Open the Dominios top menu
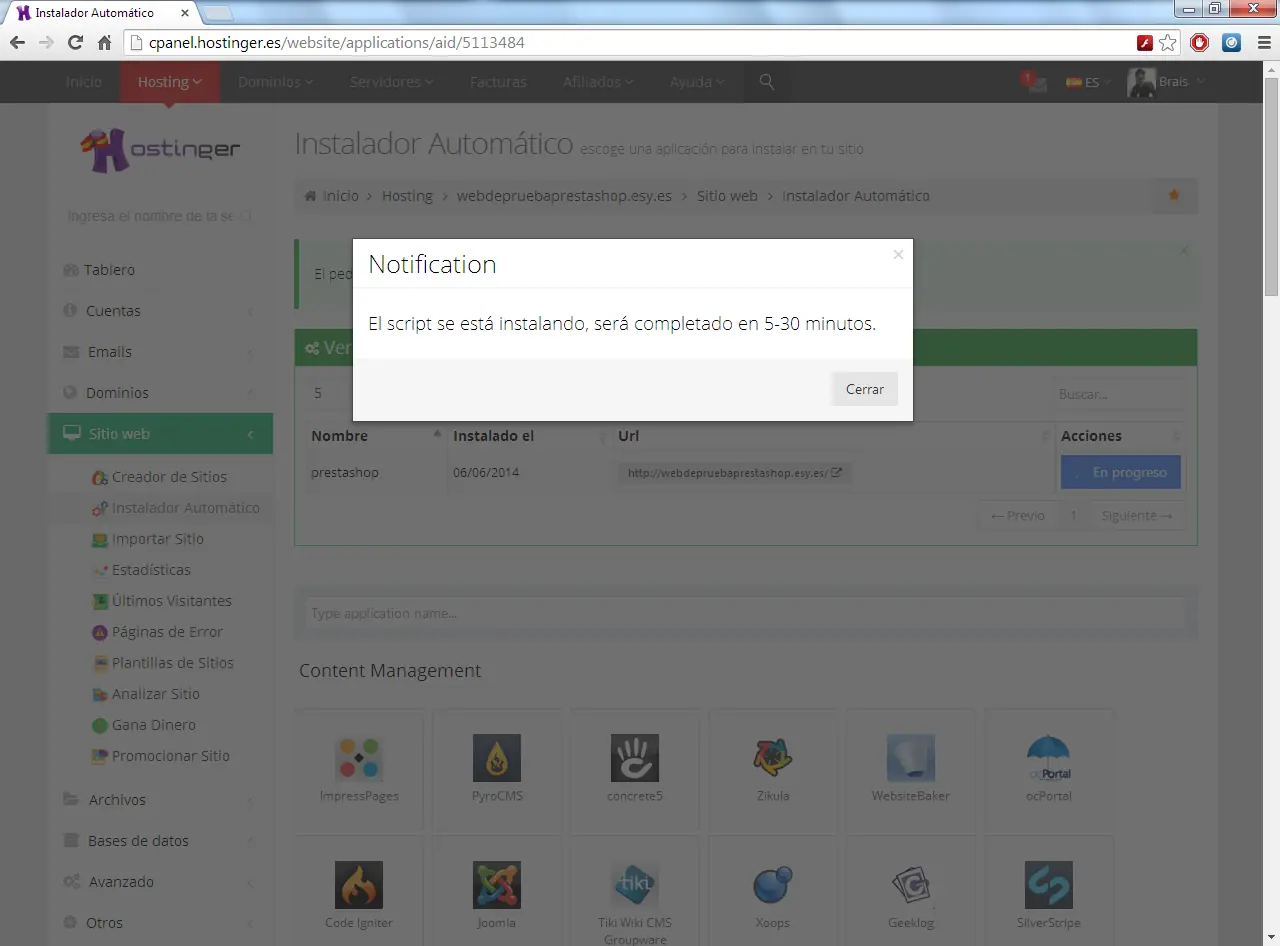This screenshot has width=1280, height=946. pos(275,82)
